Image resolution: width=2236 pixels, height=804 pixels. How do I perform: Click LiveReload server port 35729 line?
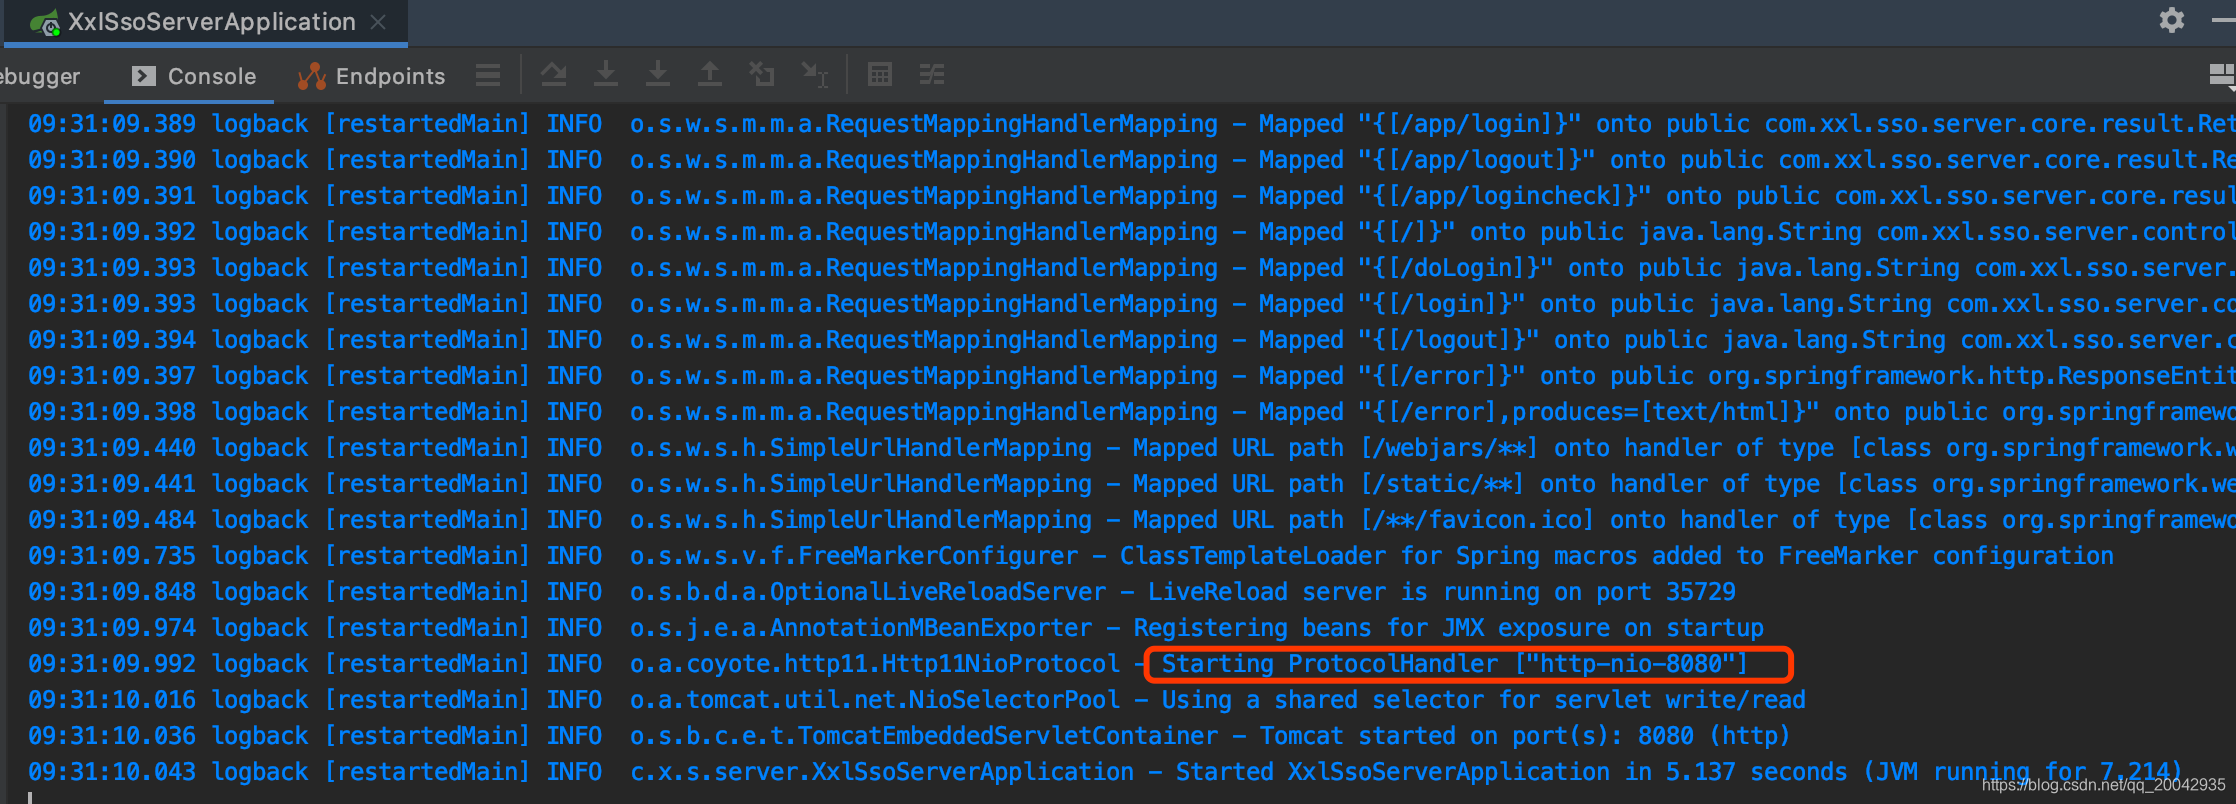click(882, 592)
